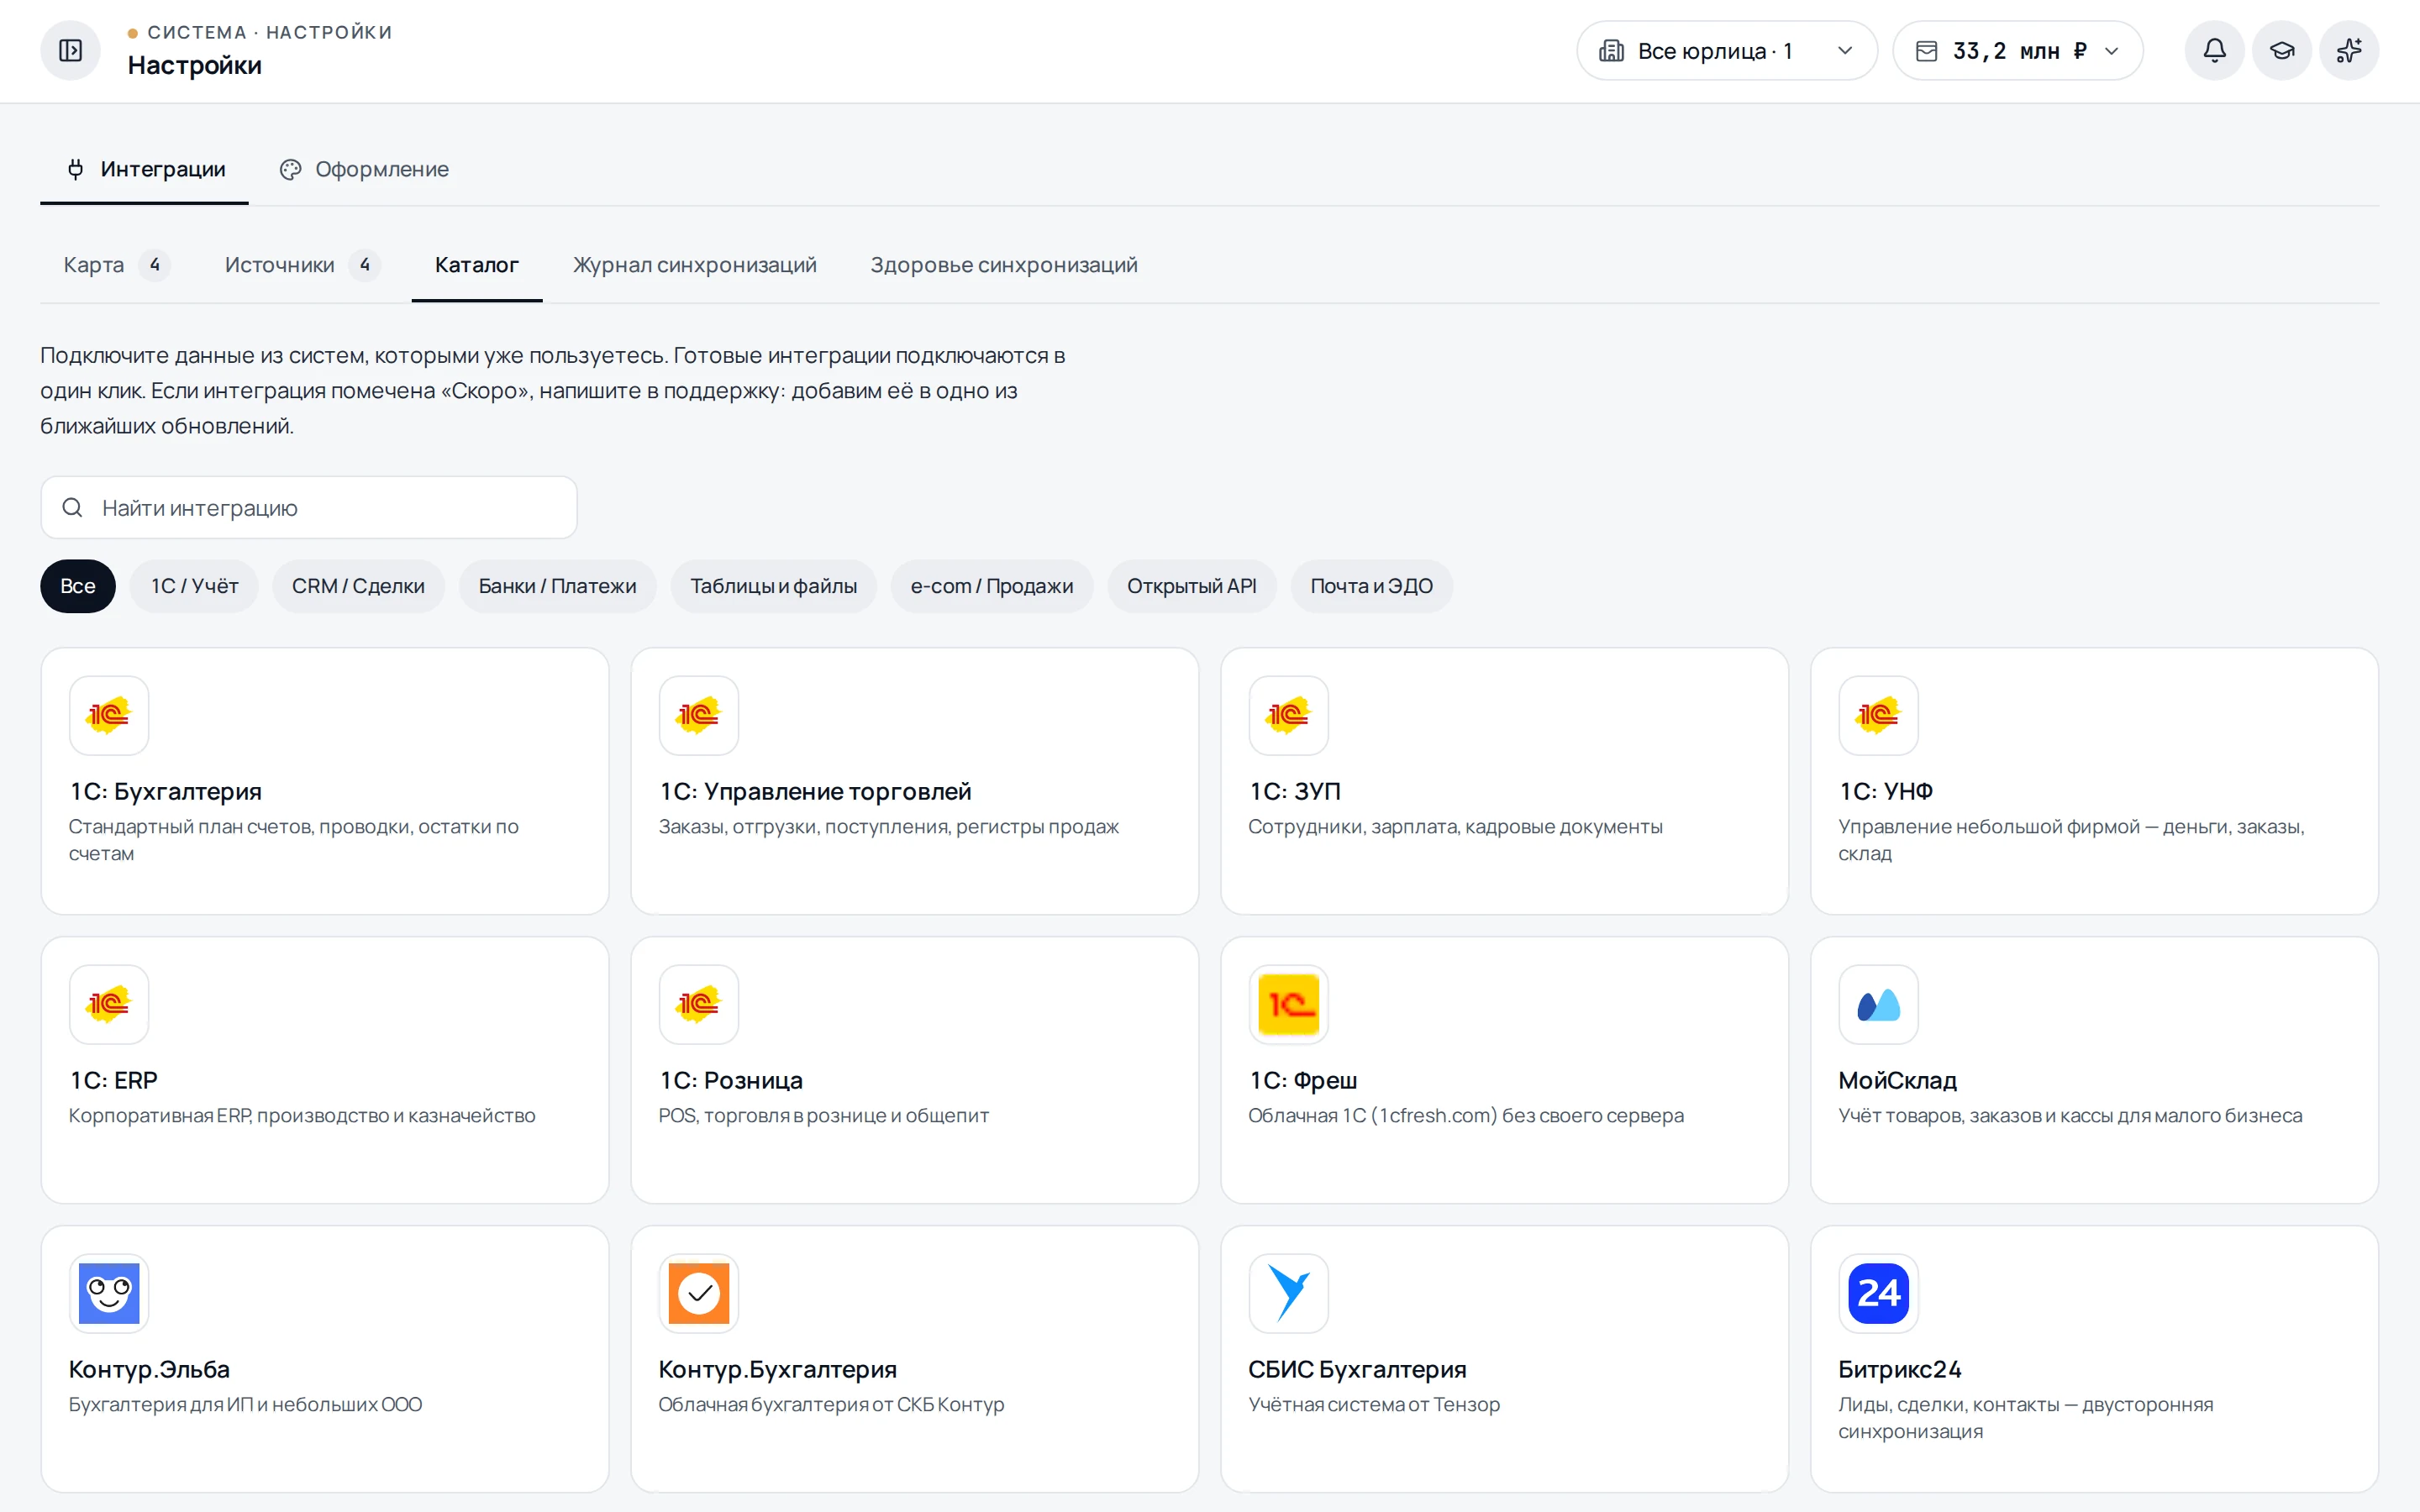The height and width of the screenshot is (1512, 2420).
Task: Filter by CRM / Сделки
Action: (358, 586)
